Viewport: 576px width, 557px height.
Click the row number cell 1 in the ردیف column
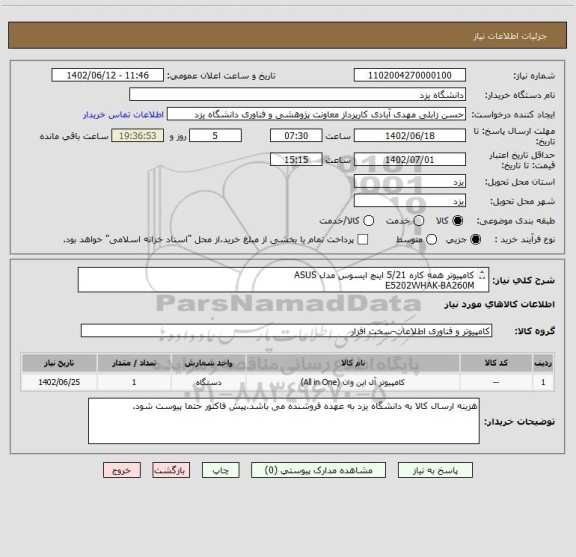click(x=543, y=382)
